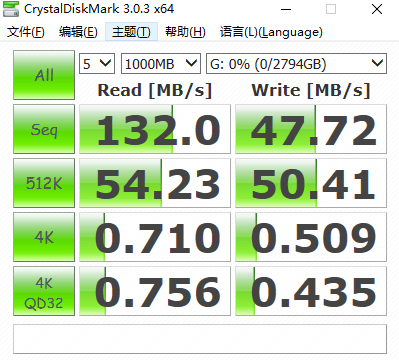Run all benchmarks with the All button

coord(44,75)
